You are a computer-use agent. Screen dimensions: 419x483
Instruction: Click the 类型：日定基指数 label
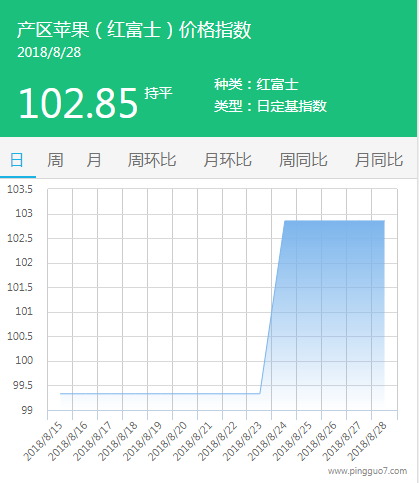(x=270, y=106)
